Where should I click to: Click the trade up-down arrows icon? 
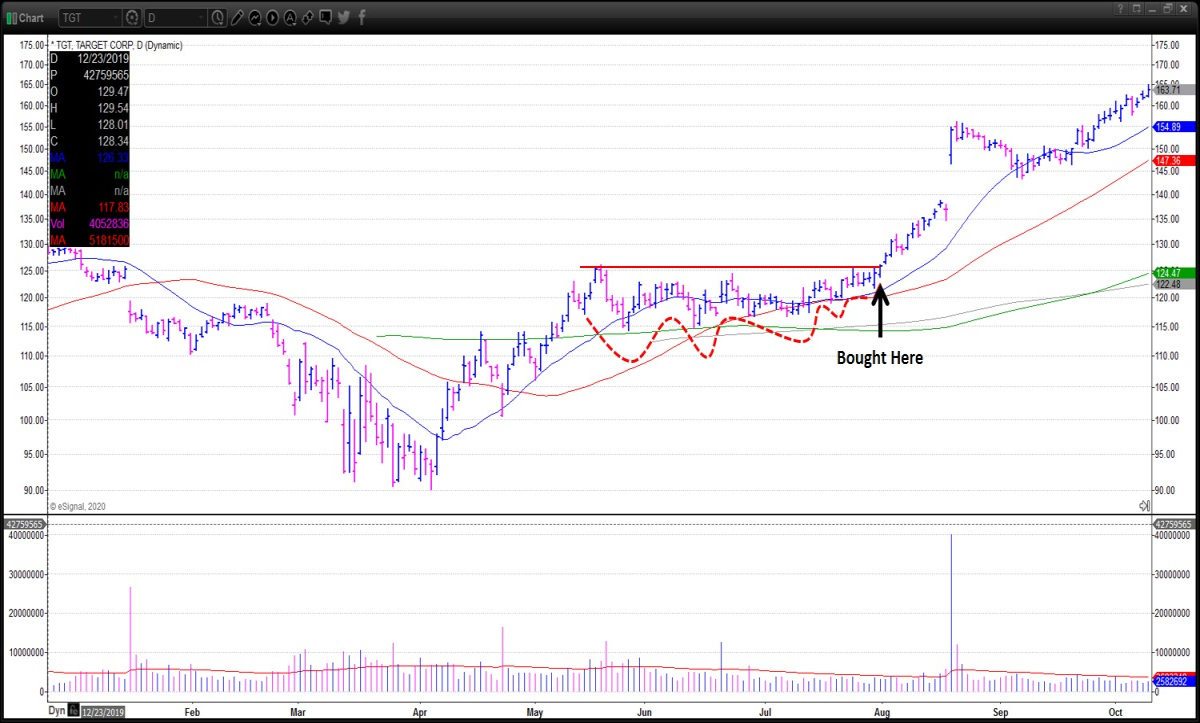308,18
